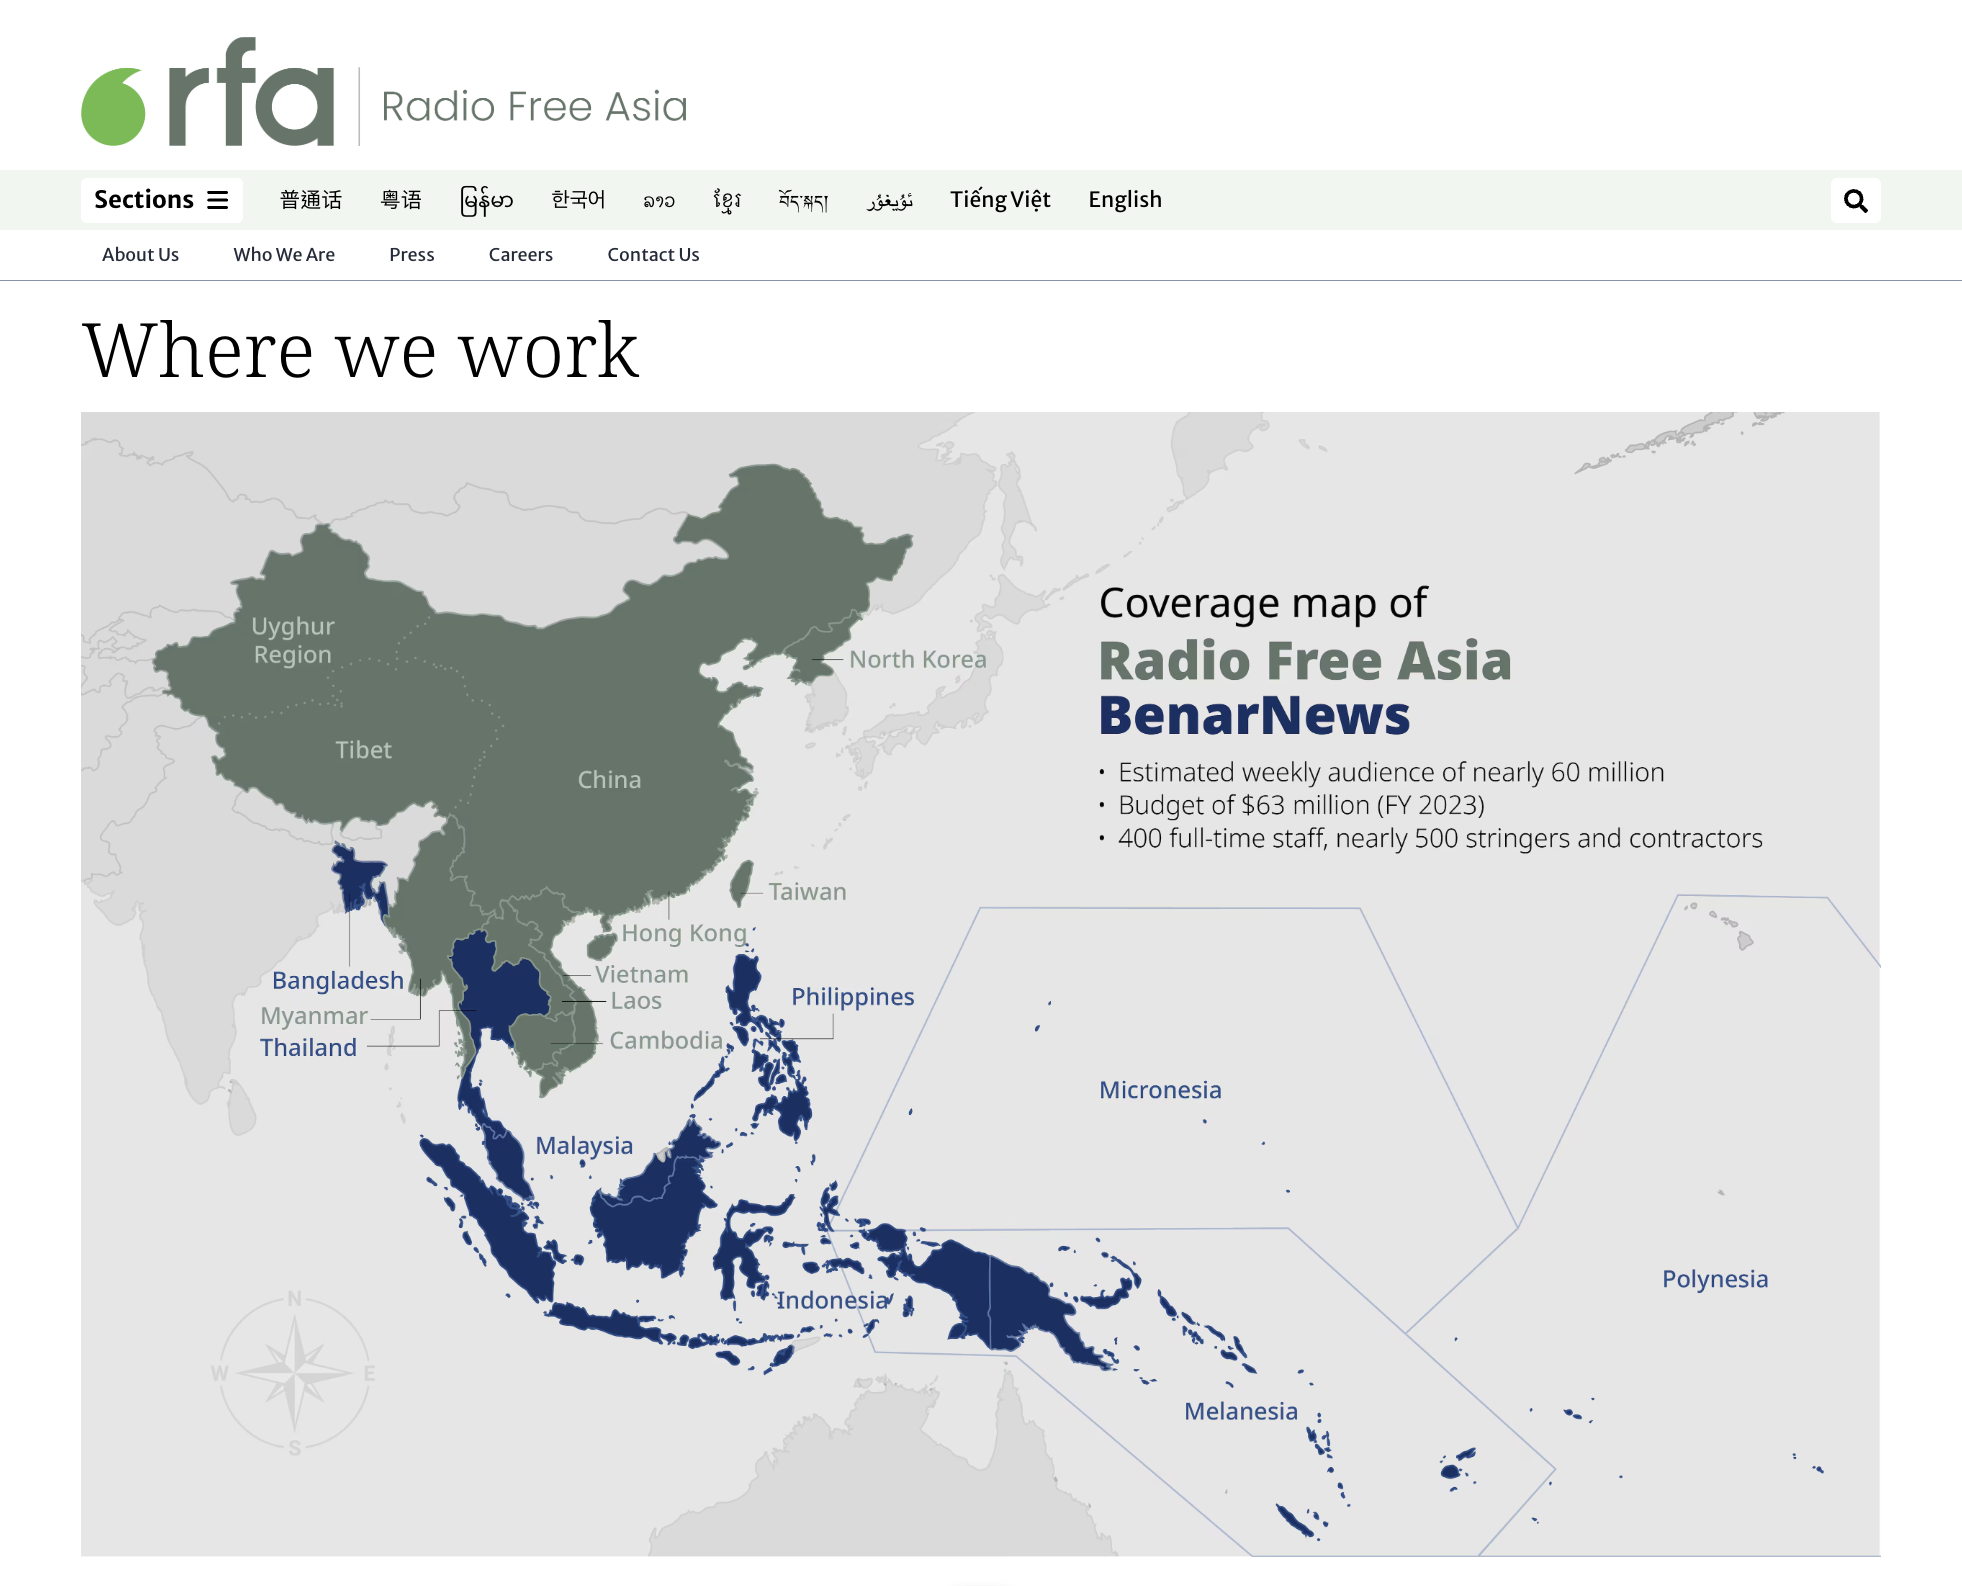This screenshot has width=1962, height=1586.
Task: Click the weekly audience bullet text
Action: (1391, 773)
